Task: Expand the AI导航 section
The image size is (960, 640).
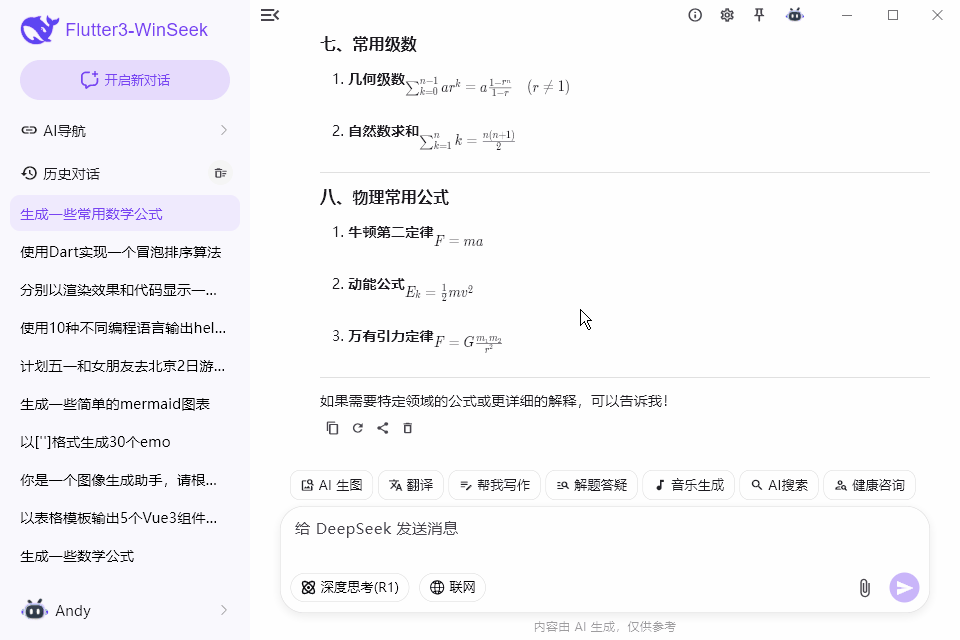Action: tap(124, 130)
